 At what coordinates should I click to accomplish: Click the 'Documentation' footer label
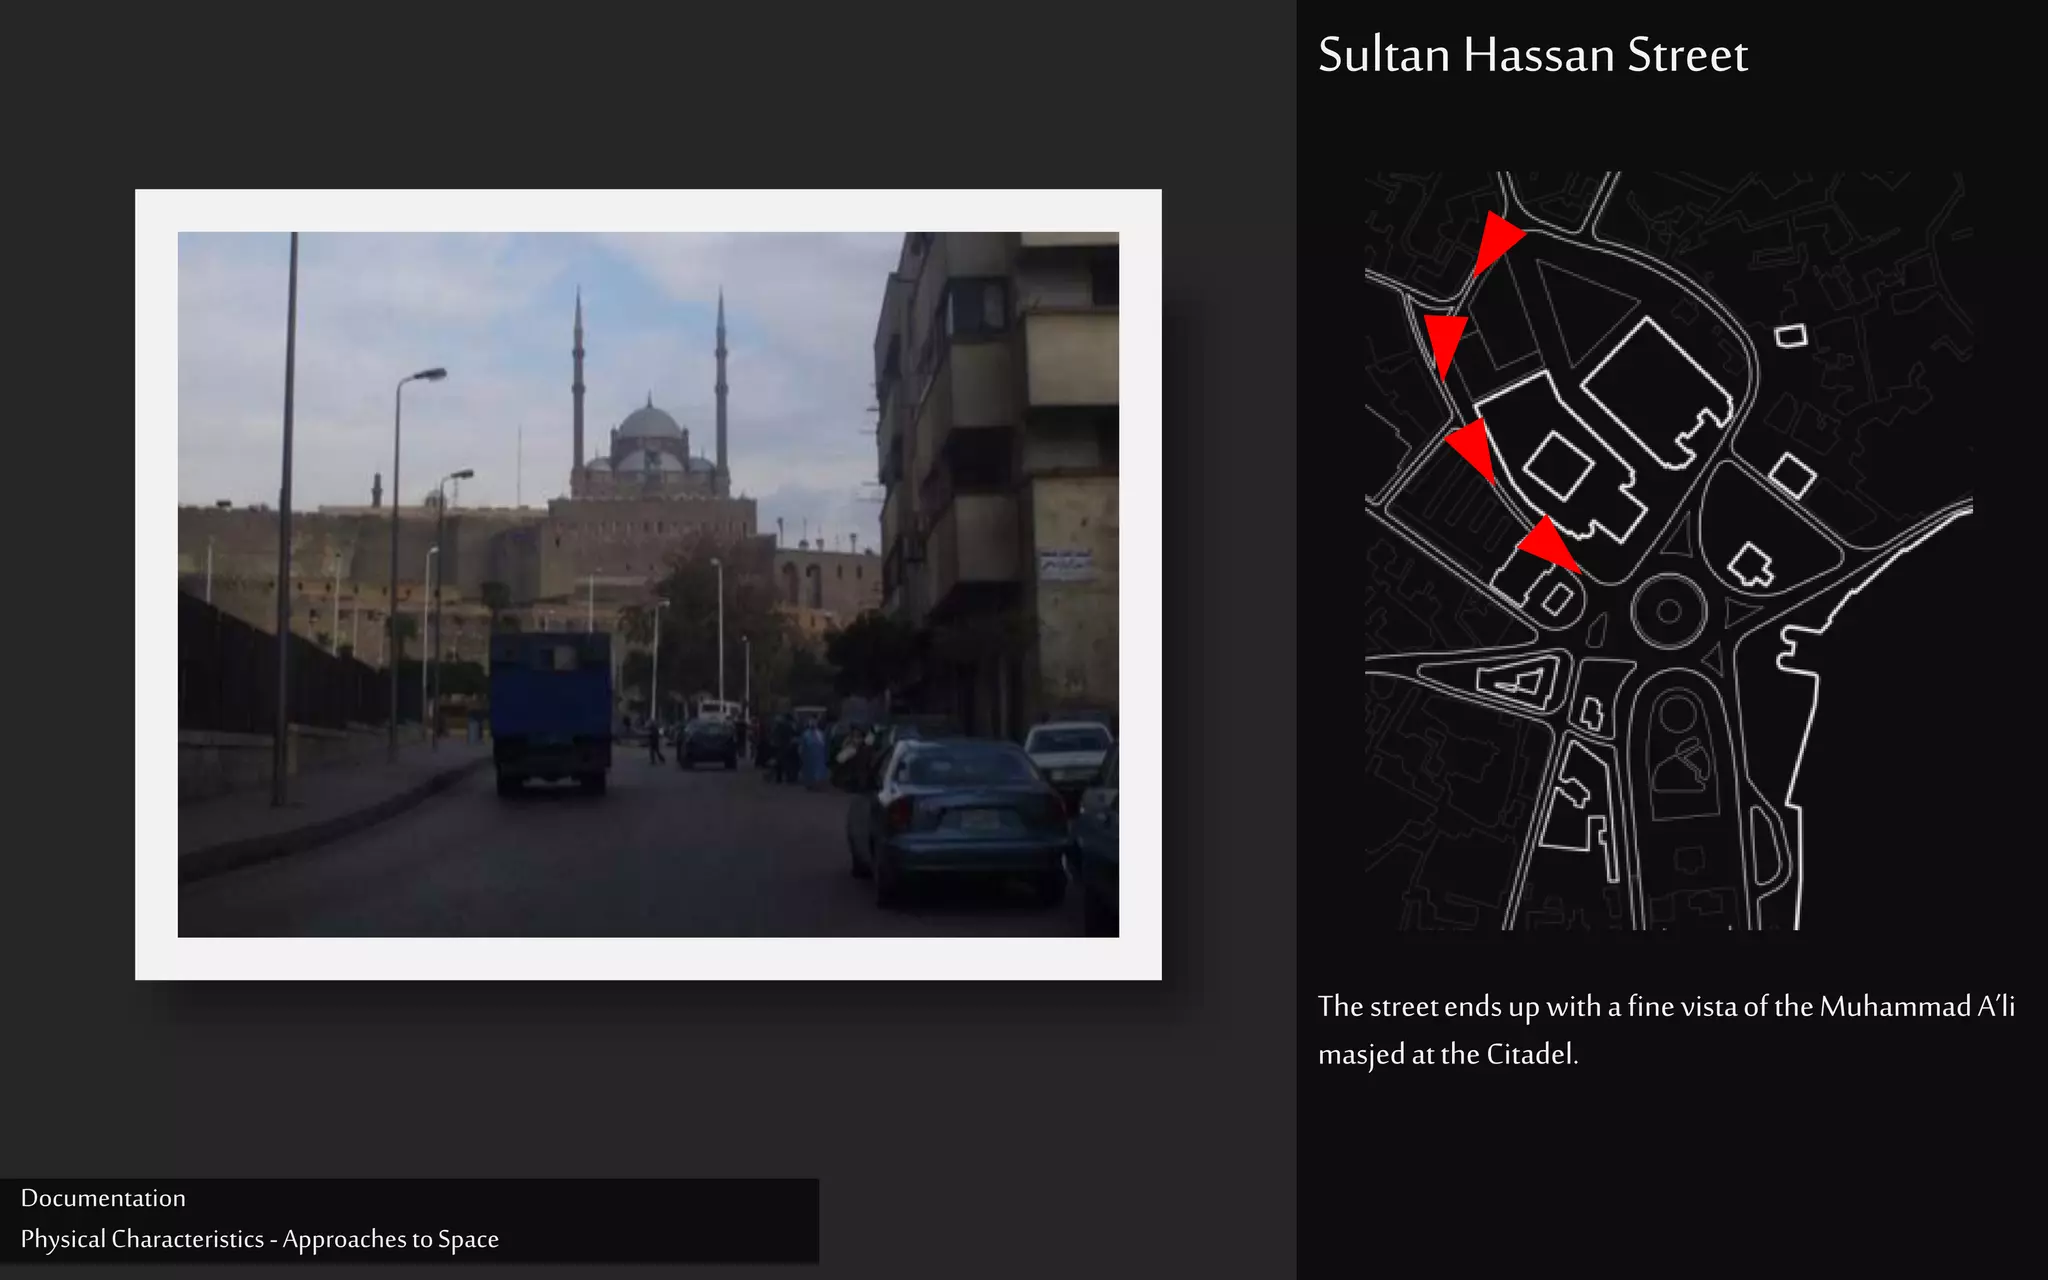(x=103, y=1198)
